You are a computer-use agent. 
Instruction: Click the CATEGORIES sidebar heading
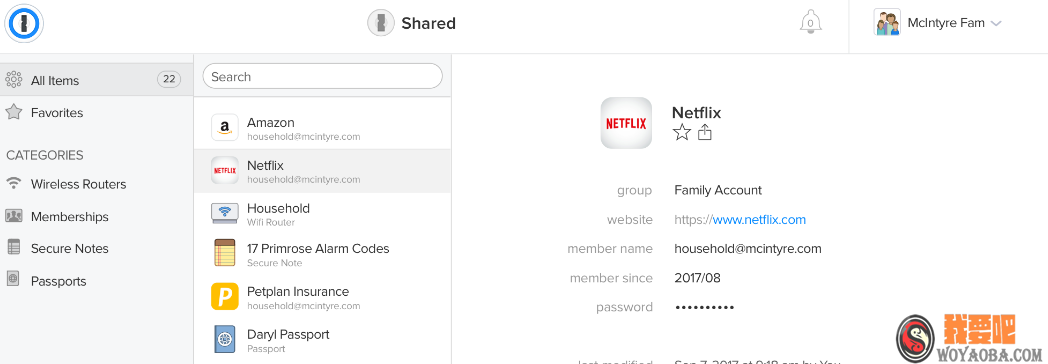tap(45, 156)
